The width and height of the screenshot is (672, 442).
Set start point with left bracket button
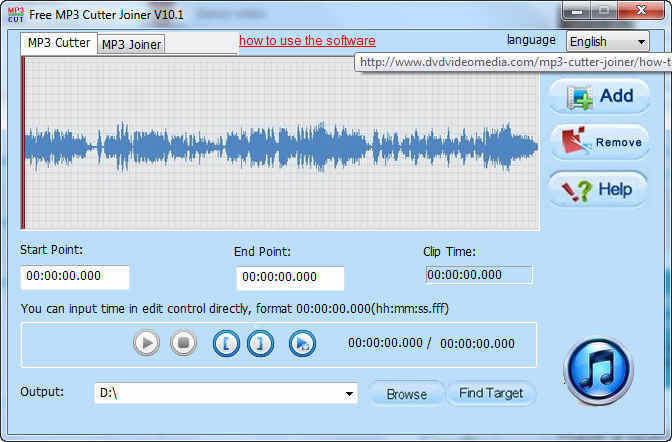tap(226, 343)
